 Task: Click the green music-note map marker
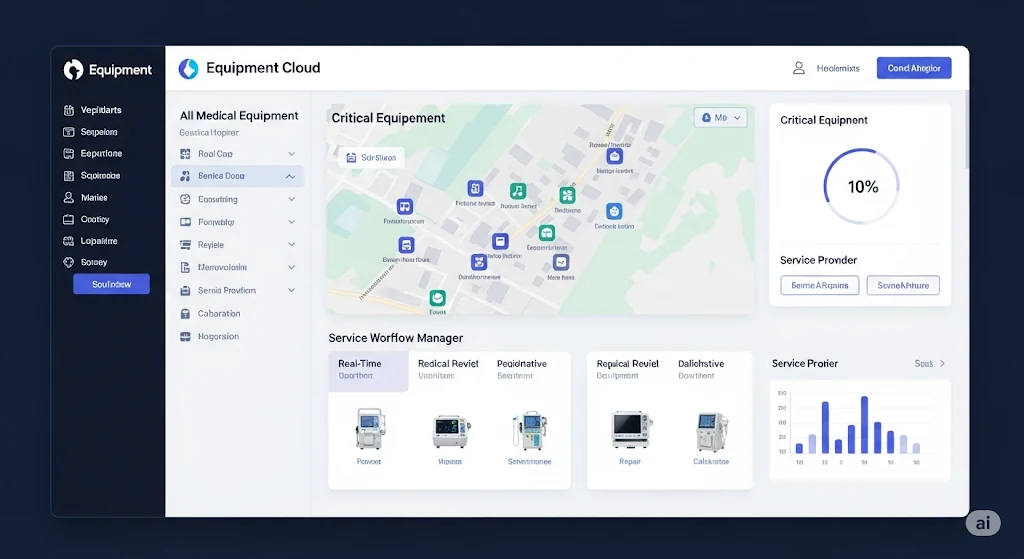[x=518, y=191]
